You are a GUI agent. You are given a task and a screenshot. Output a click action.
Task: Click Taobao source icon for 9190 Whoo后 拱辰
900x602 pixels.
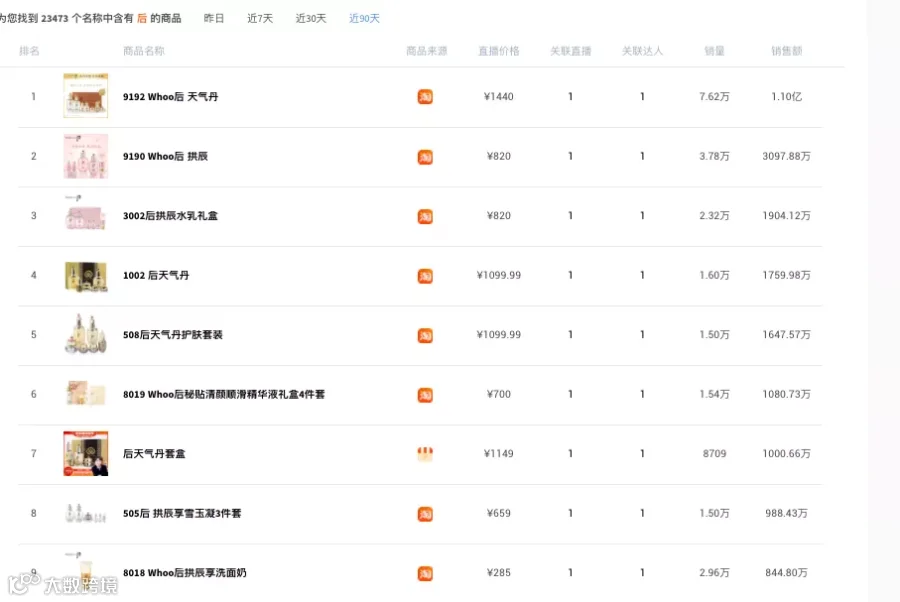[425, 157]
